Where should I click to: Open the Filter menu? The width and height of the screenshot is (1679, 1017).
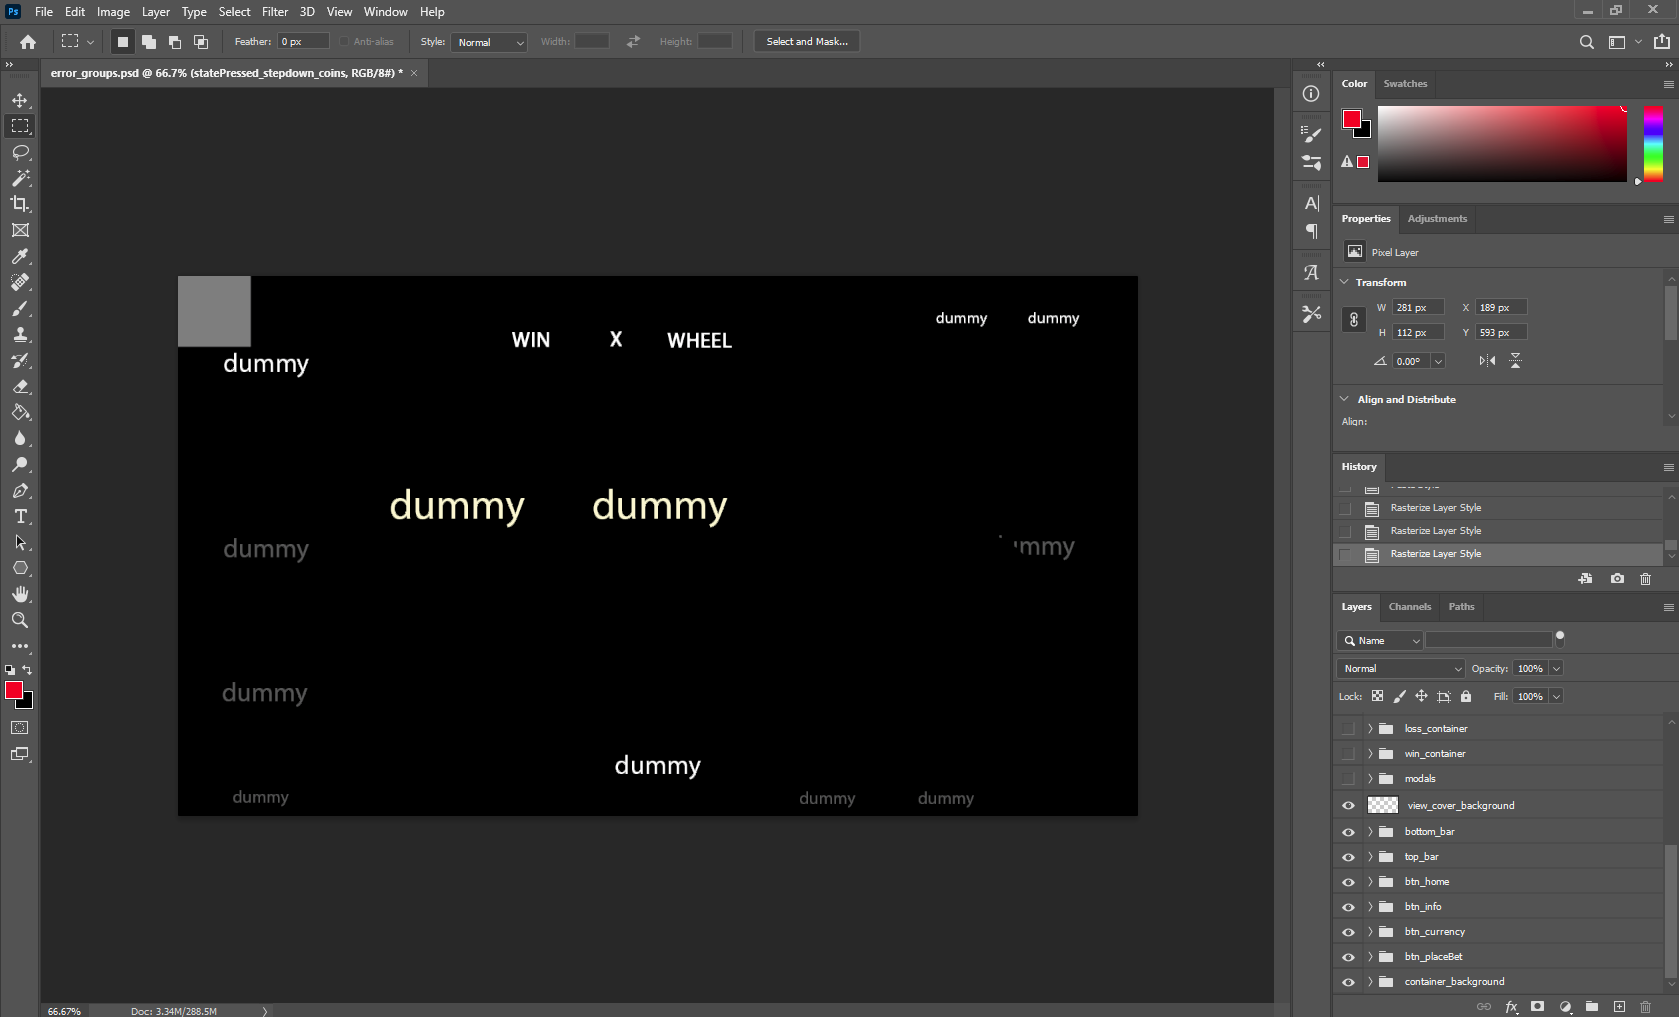pos(274,12)
